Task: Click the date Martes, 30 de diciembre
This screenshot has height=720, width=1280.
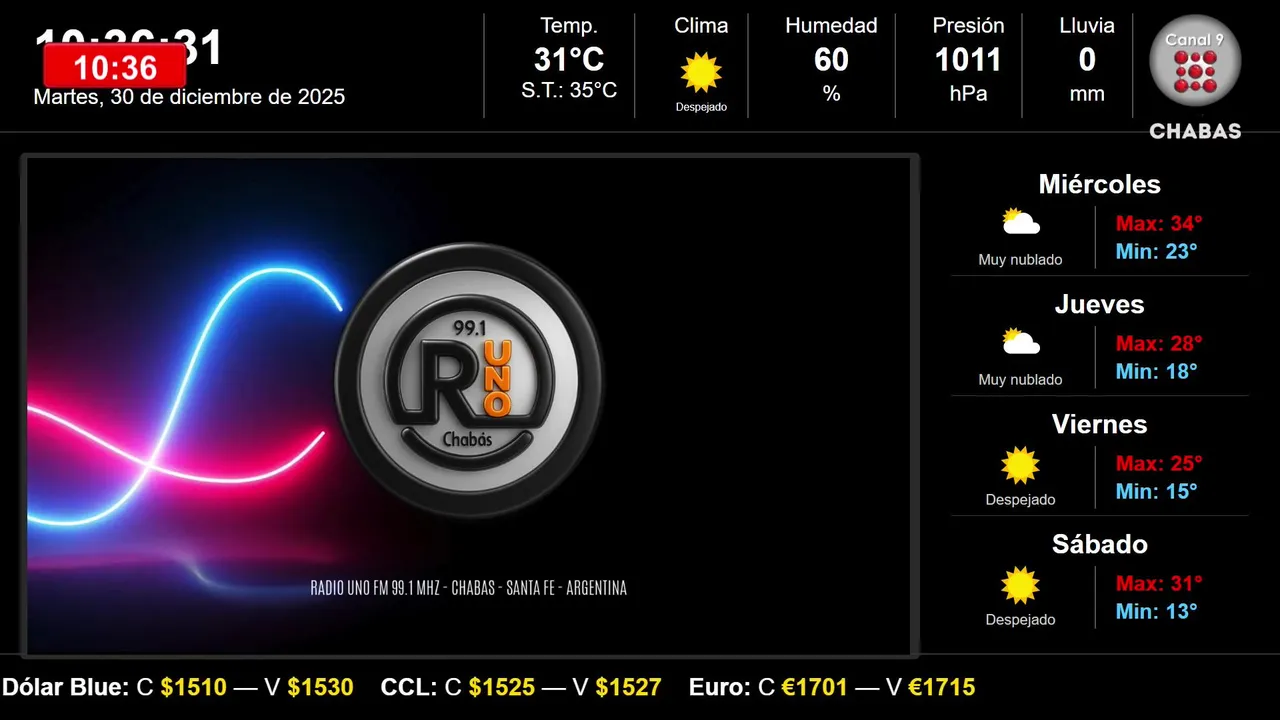Action: (x=189, y=97)
